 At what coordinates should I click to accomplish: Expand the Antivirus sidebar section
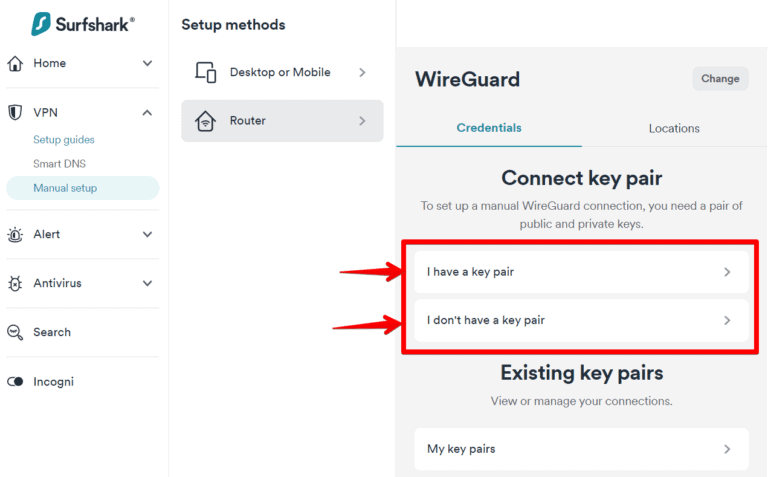point(147,284)
